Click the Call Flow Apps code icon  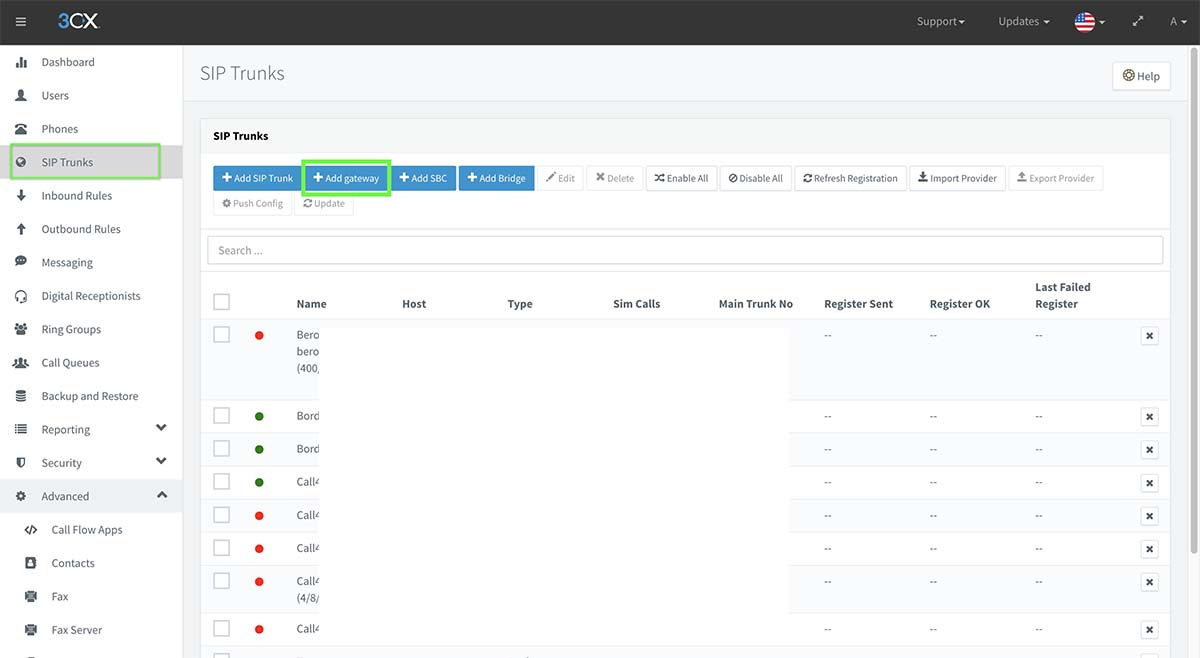tap(31, 530)
